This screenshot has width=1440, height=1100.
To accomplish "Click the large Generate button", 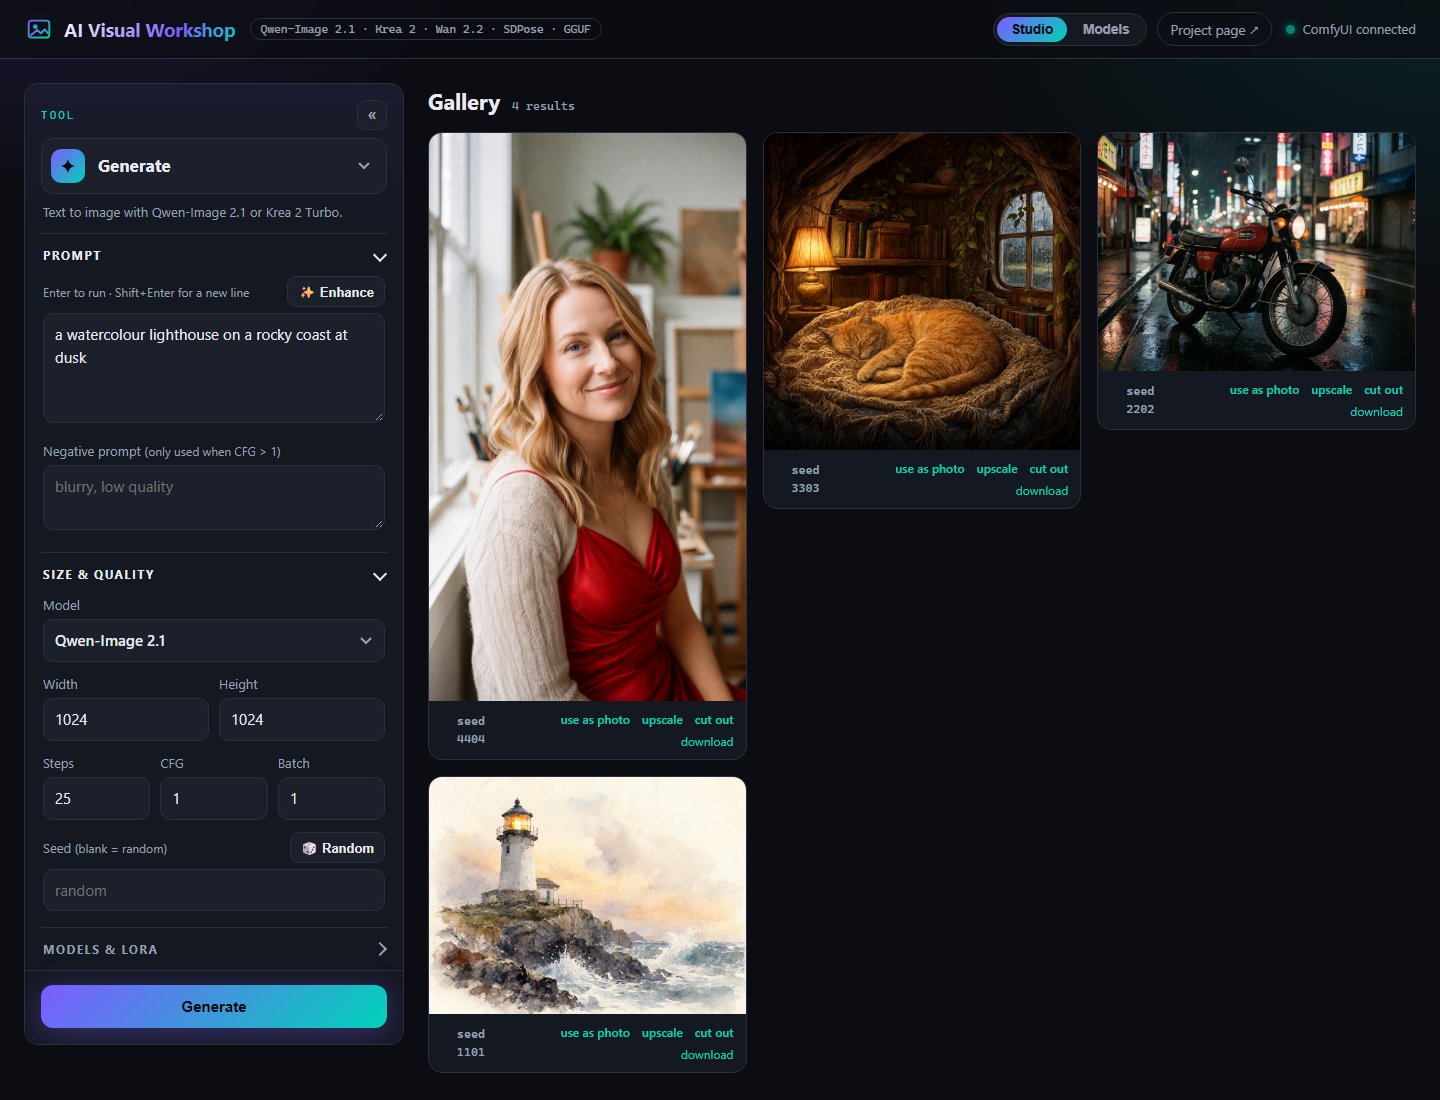I will 214,1007.
